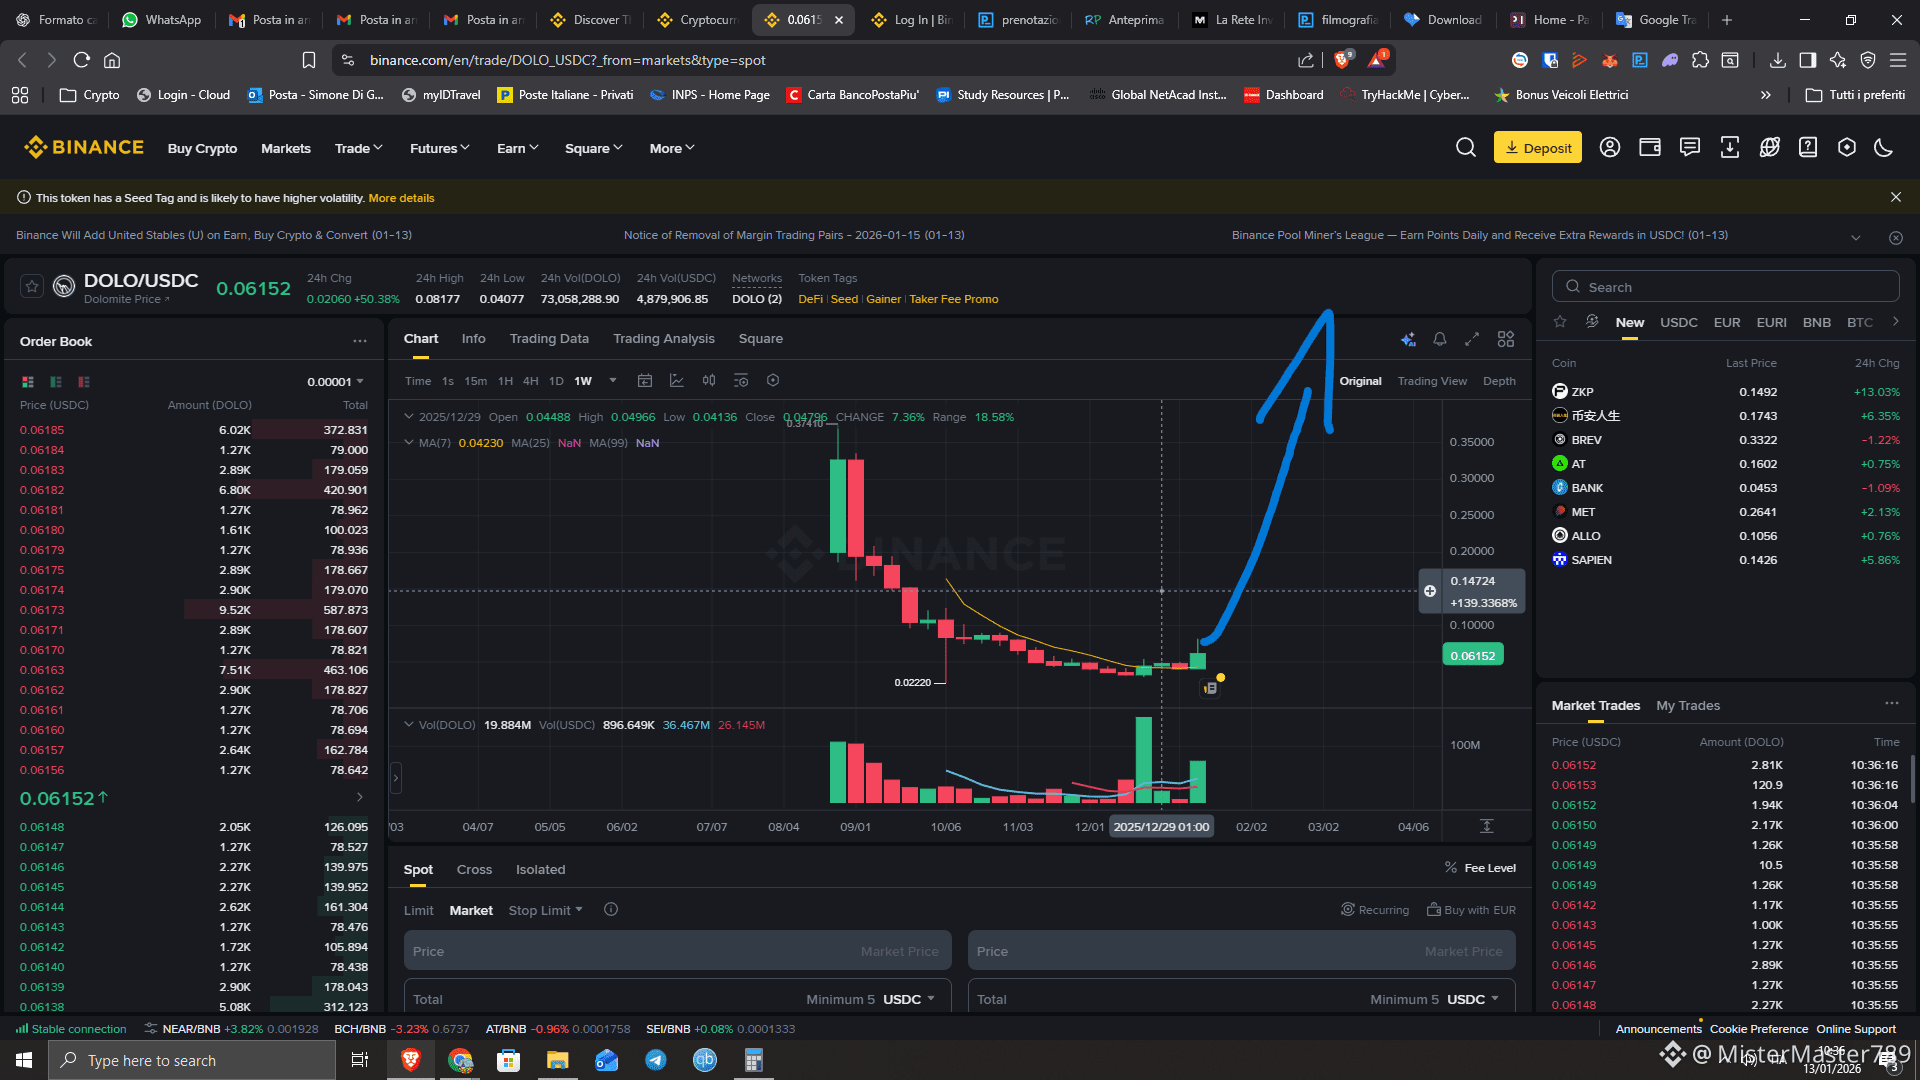
Task: Open the Futures navigation dropdown
Action: (440, 148)
